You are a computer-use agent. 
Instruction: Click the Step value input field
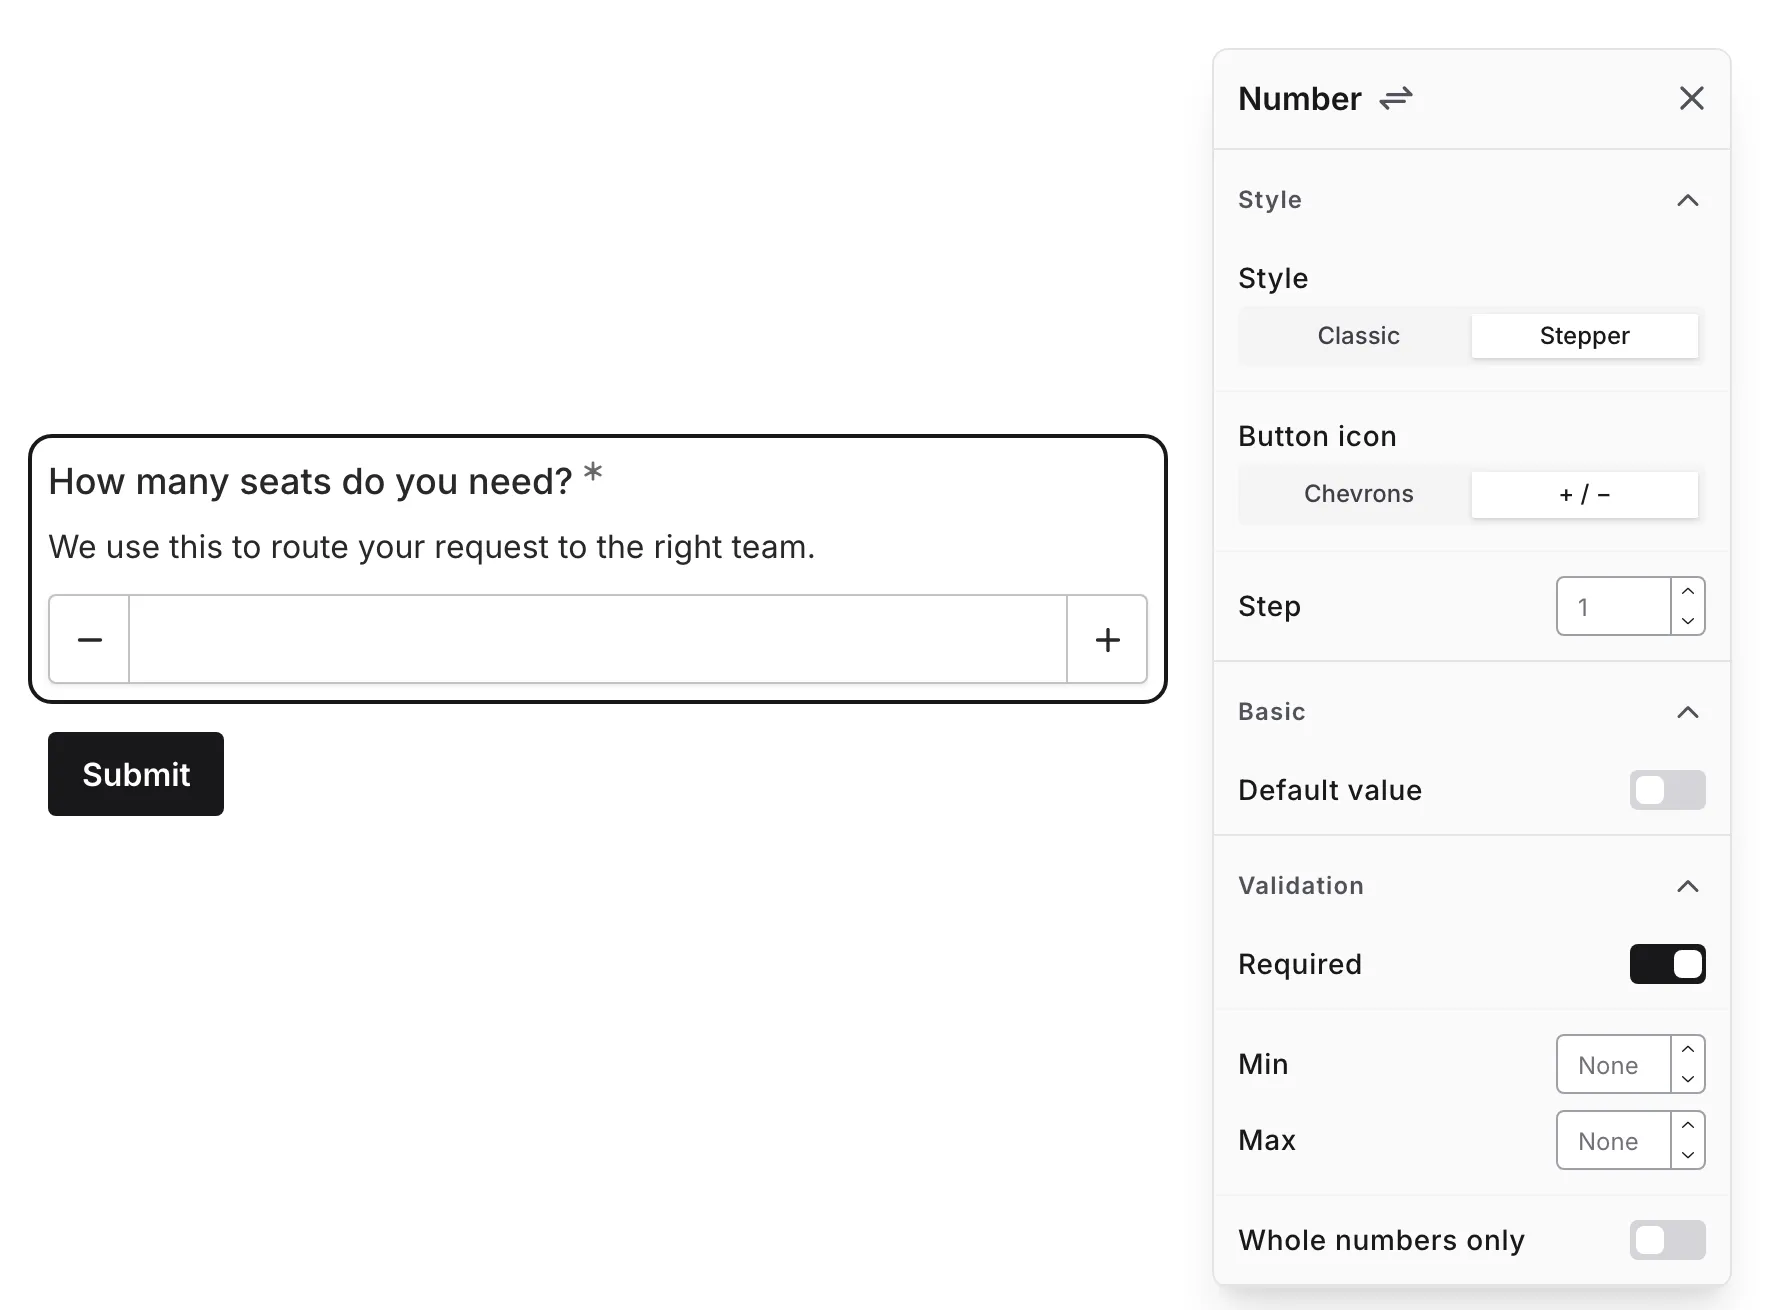tap(1613, 606)
